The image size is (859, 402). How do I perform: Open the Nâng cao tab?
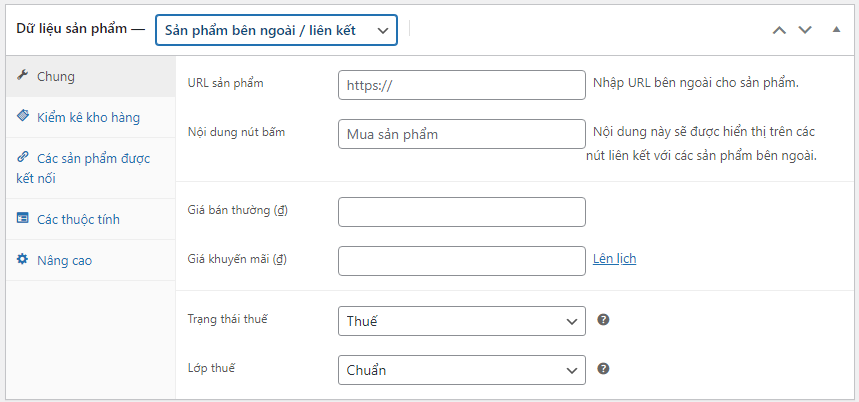pyautogui.click(x=64, y=260)
